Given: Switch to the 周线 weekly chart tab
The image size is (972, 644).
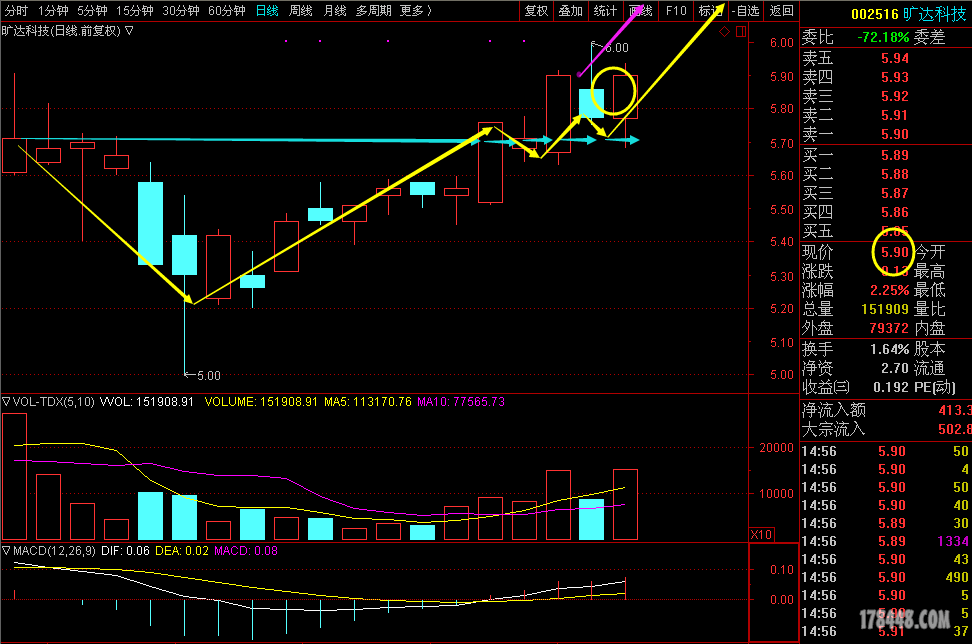Looking at the screenshot, I should [301, 11].
